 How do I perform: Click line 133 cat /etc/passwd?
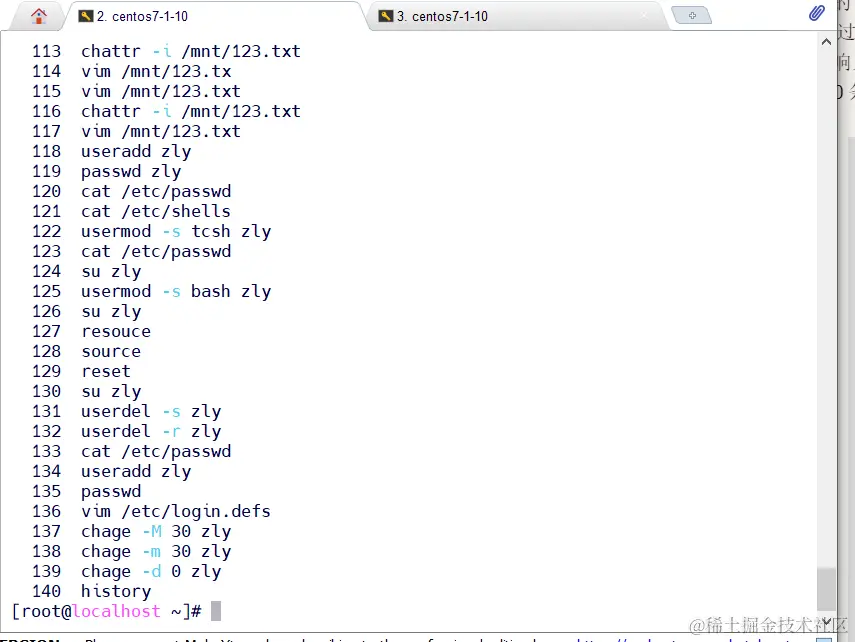pyautogui.click(x=131, y=451)
